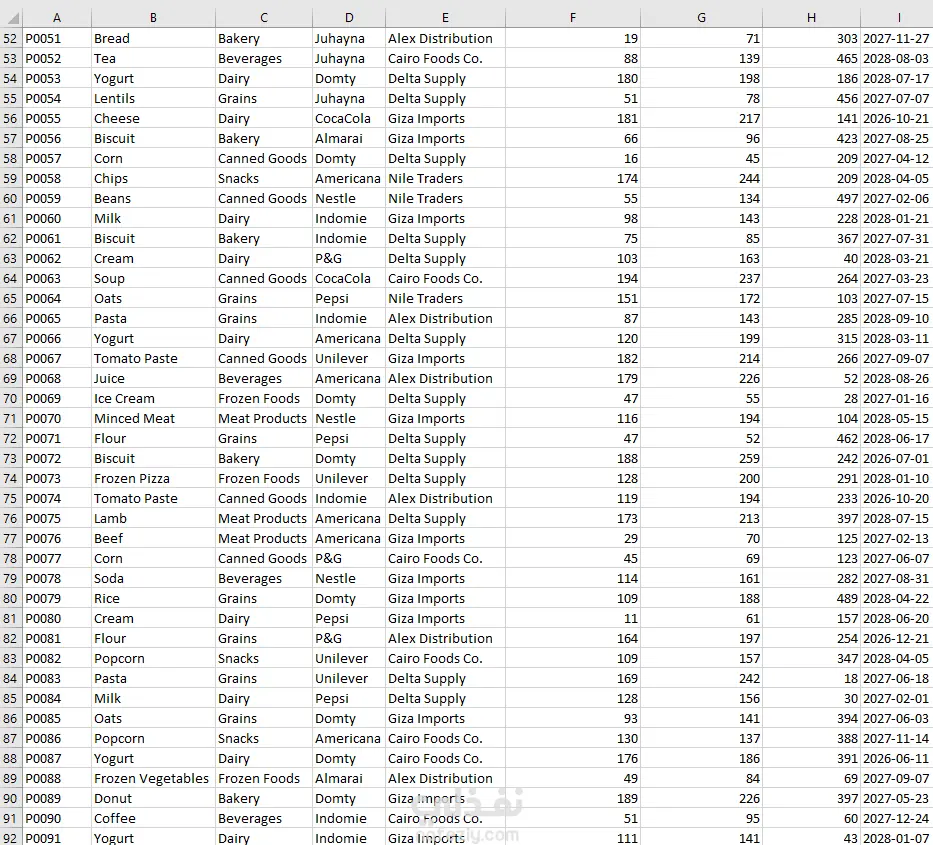Click the Minced Meat product cell
Image resolution: width=933 pixels, height=845 pixels.
(154, 419)
